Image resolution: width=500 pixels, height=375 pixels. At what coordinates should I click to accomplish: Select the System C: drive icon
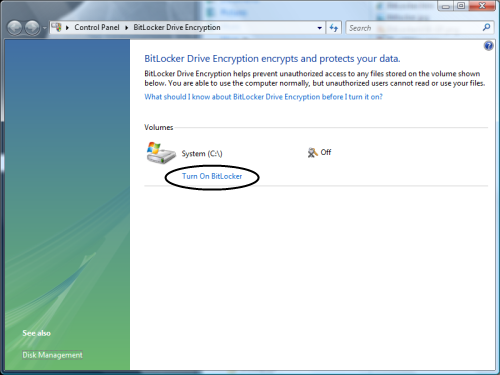(161, 153)
